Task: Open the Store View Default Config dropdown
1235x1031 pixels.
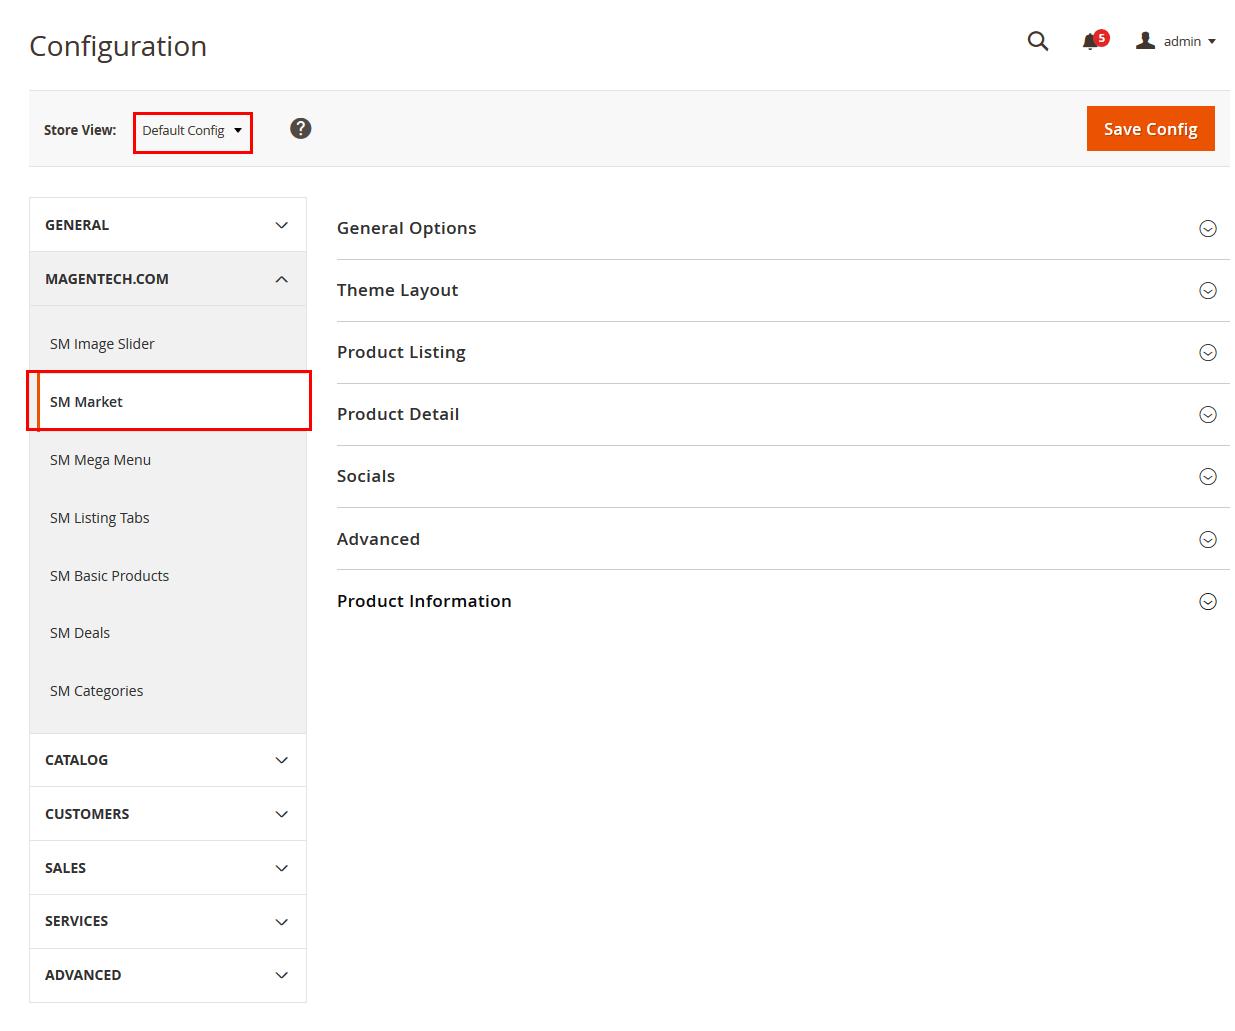Action: click(192, 131)
